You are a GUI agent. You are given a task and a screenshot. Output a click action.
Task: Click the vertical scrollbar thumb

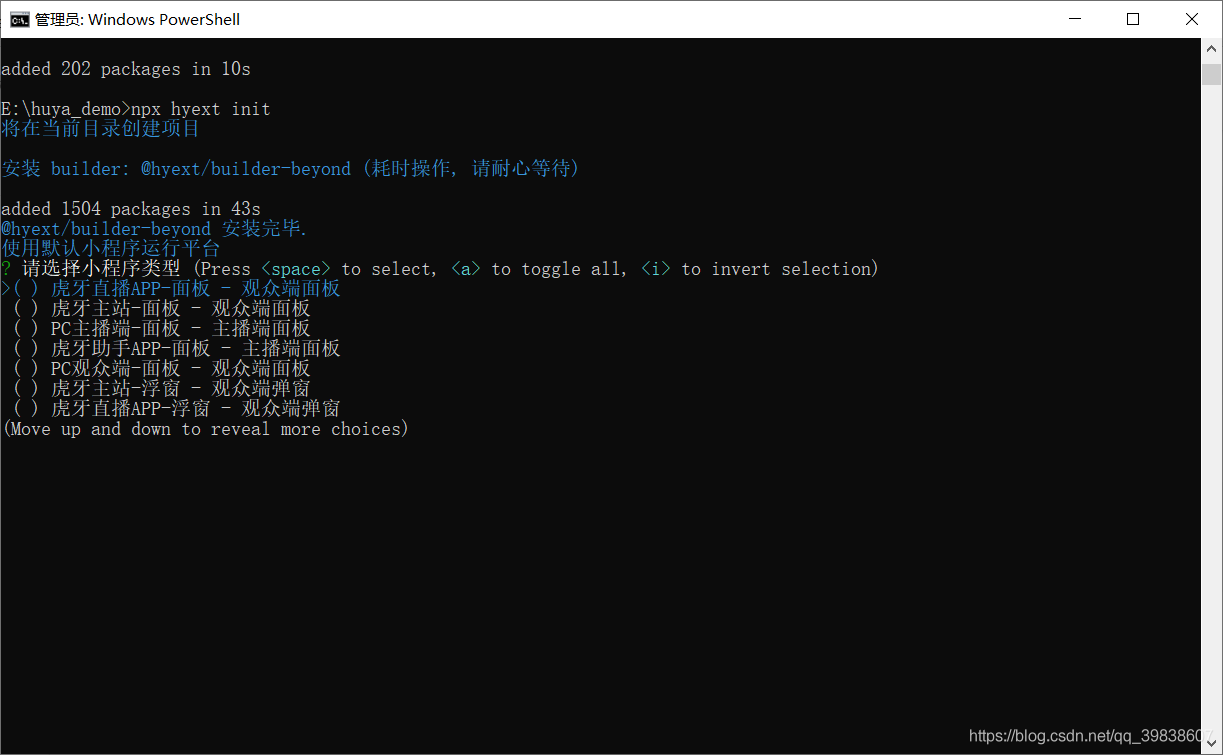click(1211, 75)
